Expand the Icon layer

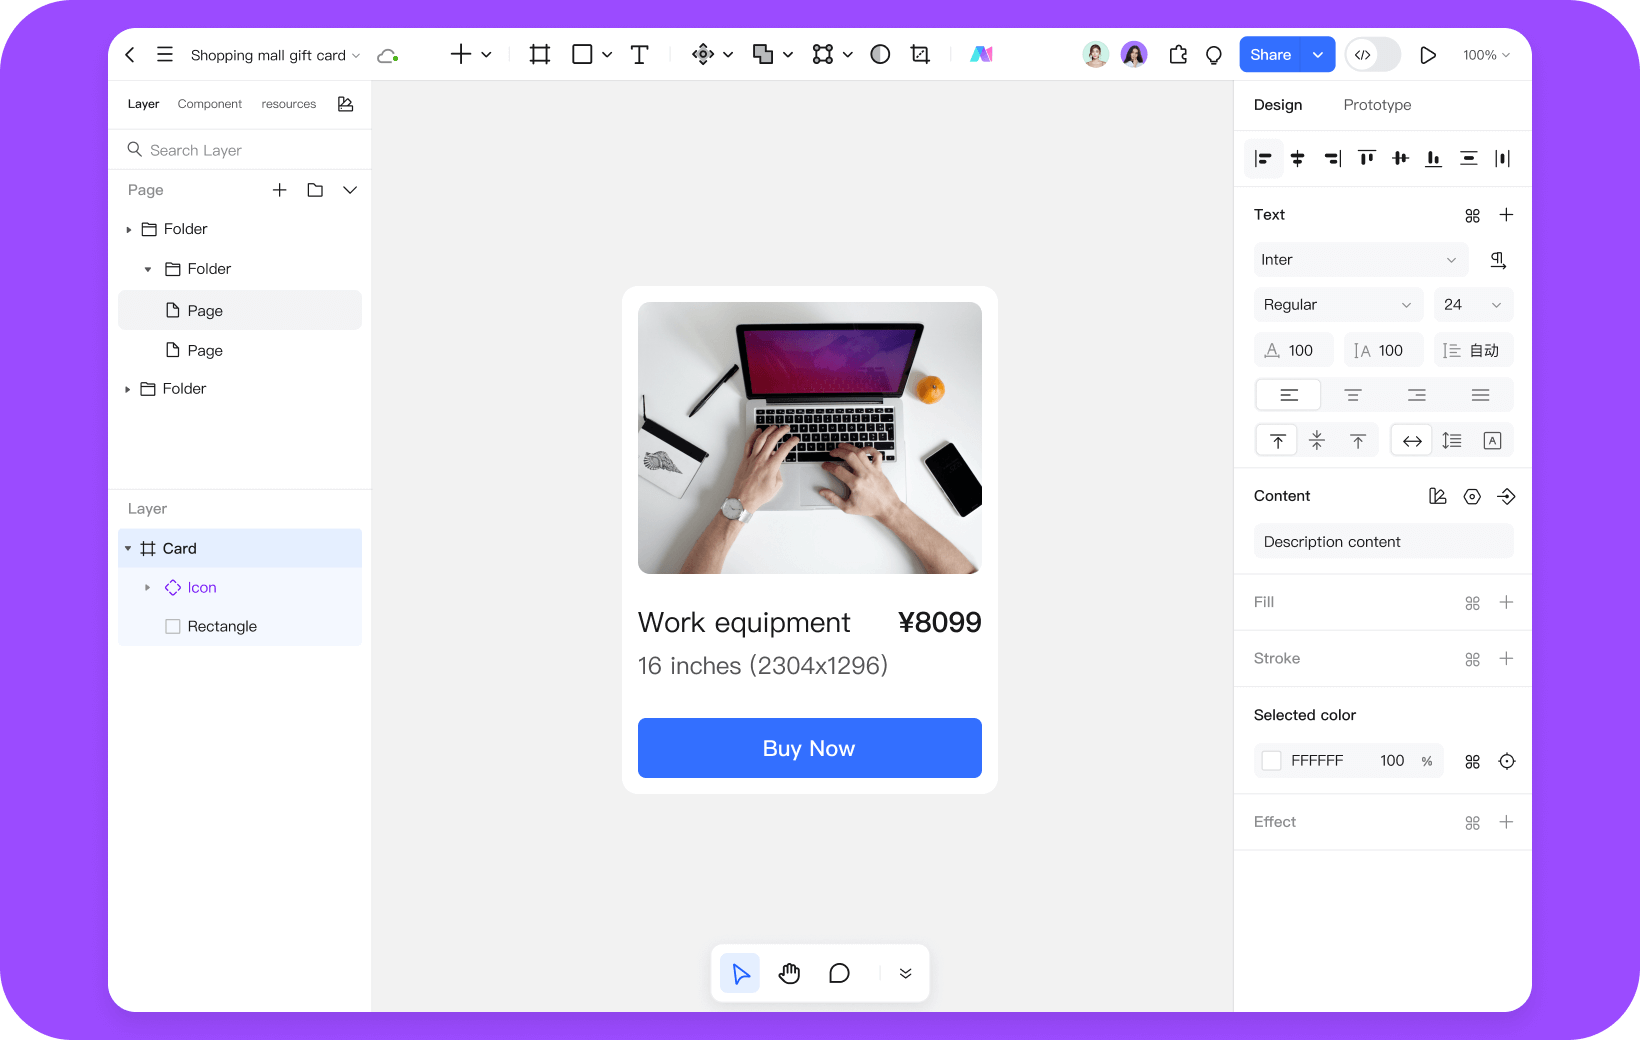point(148,588)
